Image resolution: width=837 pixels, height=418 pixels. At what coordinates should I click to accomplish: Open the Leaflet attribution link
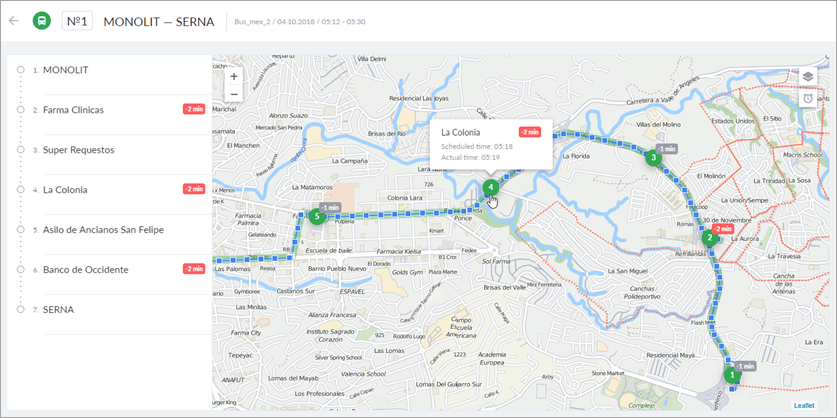coord(804,405)
